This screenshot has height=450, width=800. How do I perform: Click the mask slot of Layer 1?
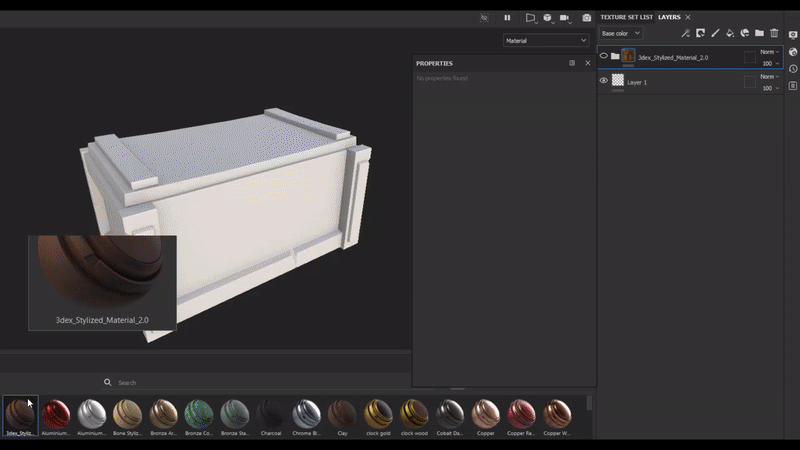point(749,82)
